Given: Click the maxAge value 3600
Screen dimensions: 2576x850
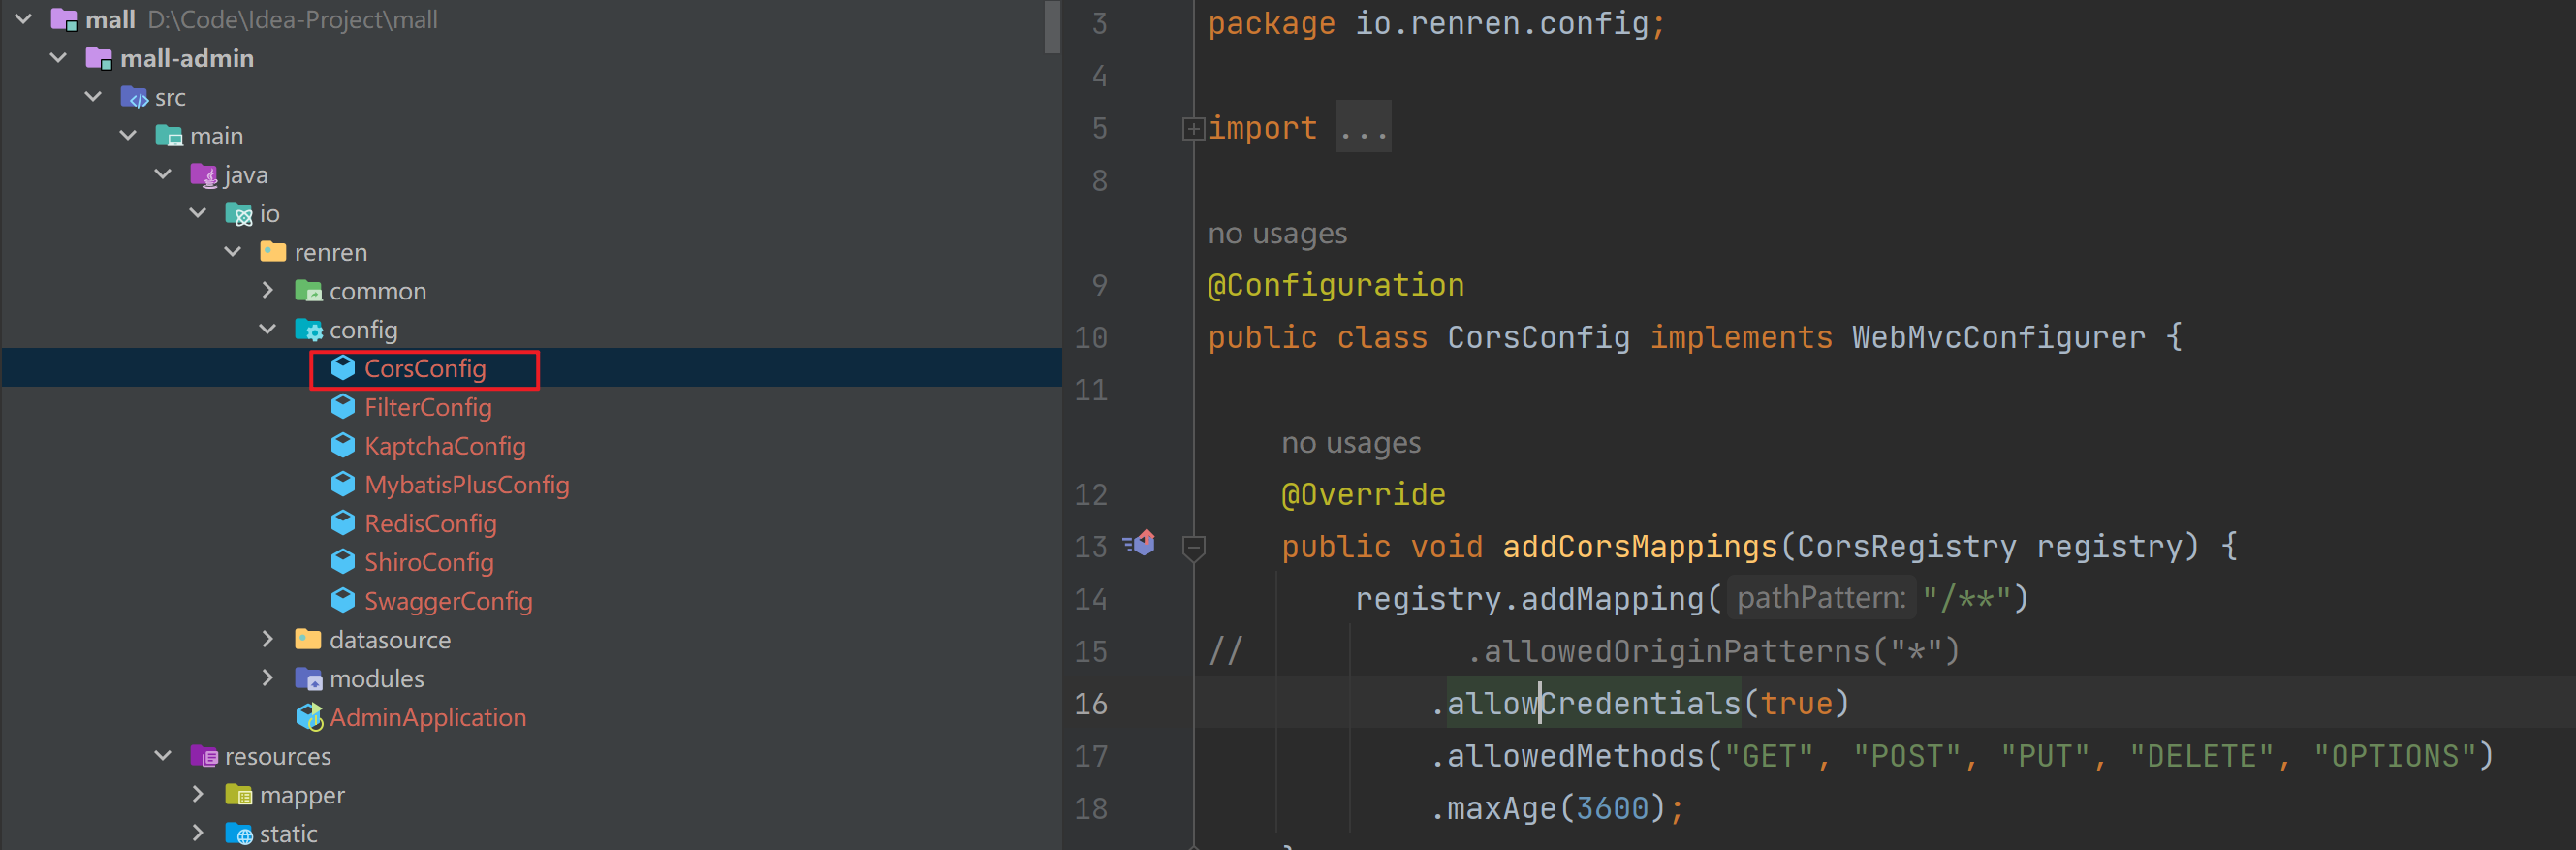Looking at the screenshot, I should 1612,808.
